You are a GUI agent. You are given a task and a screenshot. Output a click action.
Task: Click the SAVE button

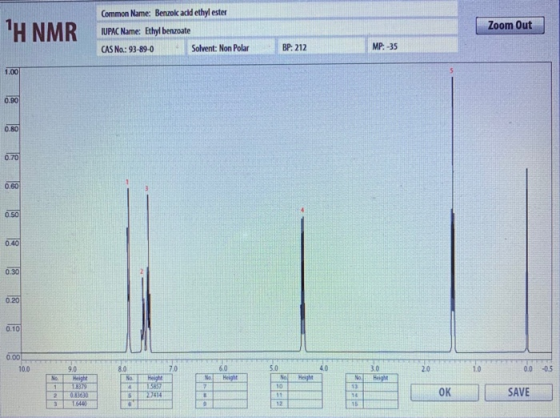(x=519, y=392)
